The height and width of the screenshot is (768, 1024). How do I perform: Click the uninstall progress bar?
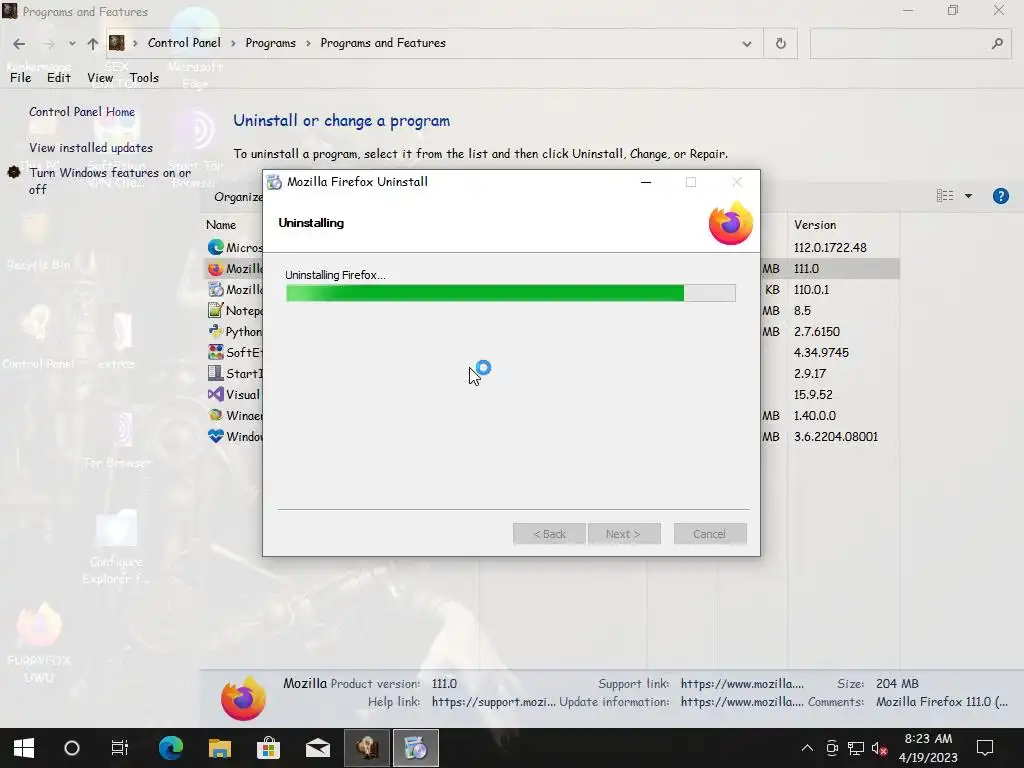[x=511, y=293]
